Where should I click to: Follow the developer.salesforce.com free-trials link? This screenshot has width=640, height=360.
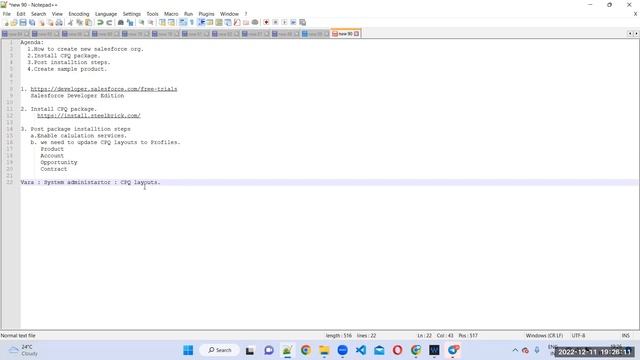104,89
